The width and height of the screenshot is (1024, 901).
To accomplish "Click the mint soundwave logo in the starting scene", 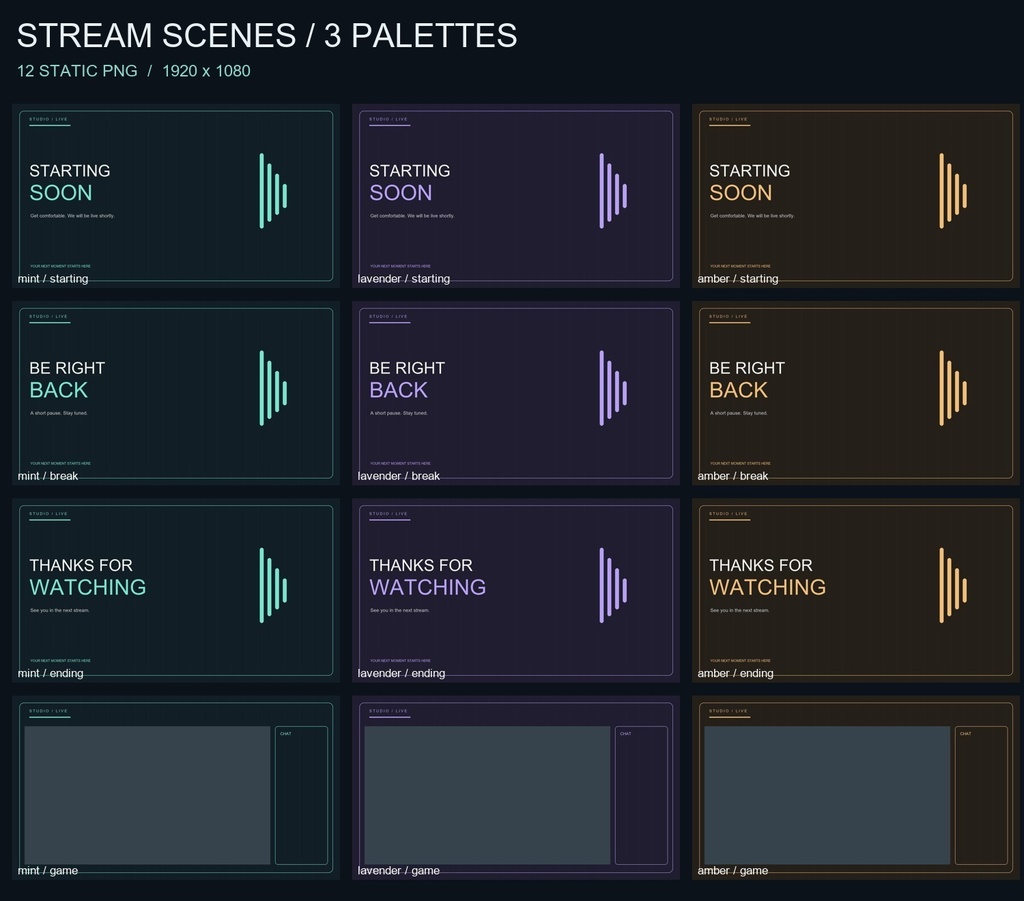I will [x=273, y=191].
